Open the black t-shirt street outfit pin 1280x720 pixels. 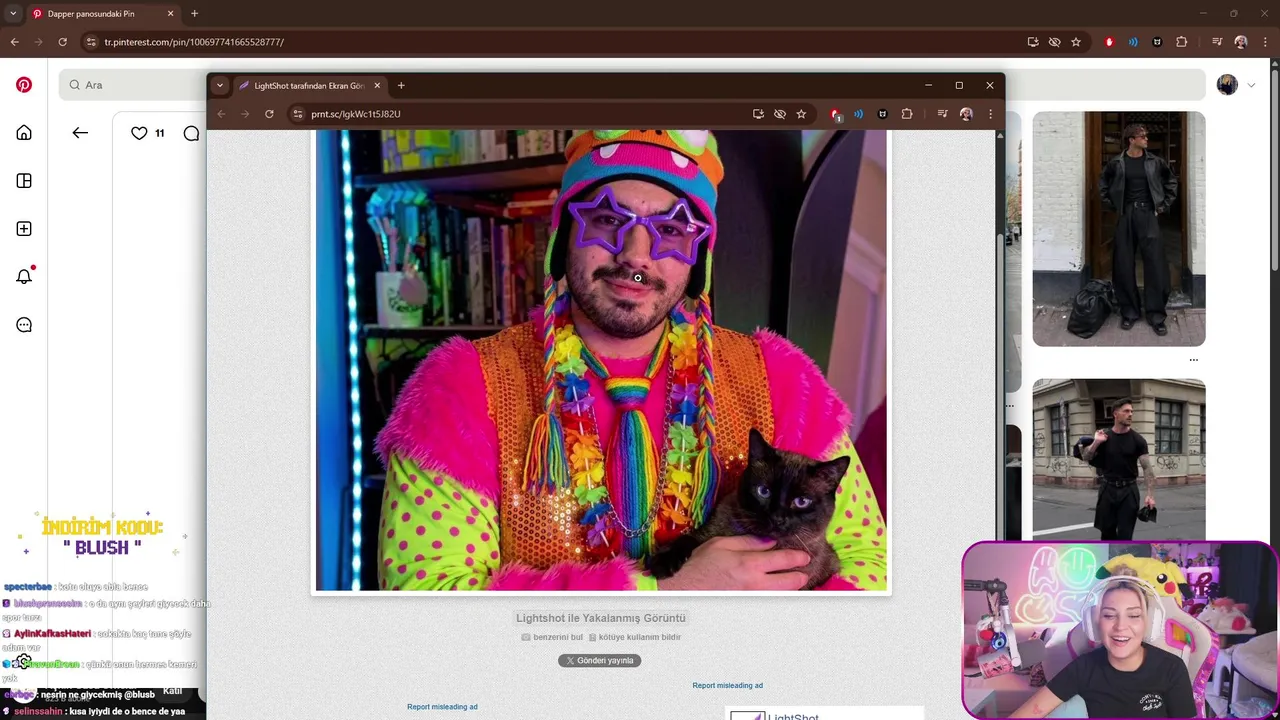click(1118, 460)
